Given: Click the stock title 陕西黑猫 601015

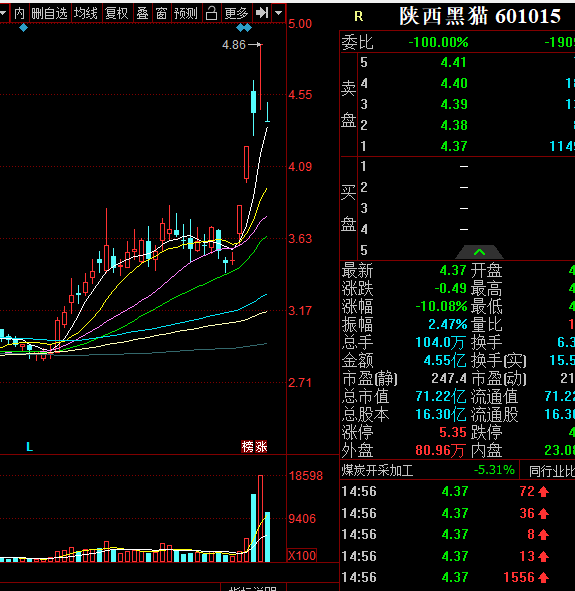Looking at the screenshot, I should (x=480, y=16).
